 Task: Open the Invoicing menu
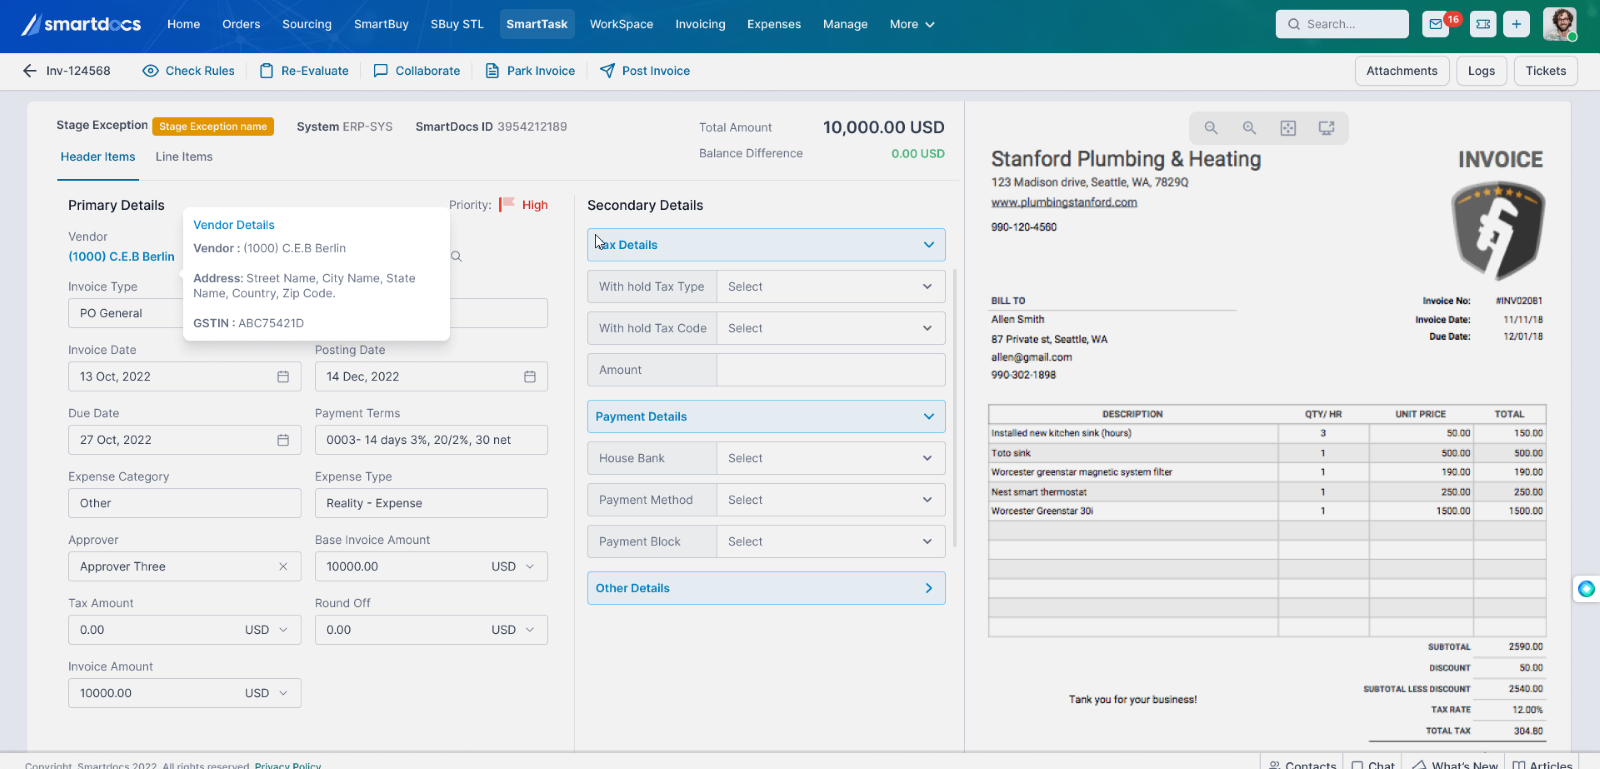coord(700,24)
